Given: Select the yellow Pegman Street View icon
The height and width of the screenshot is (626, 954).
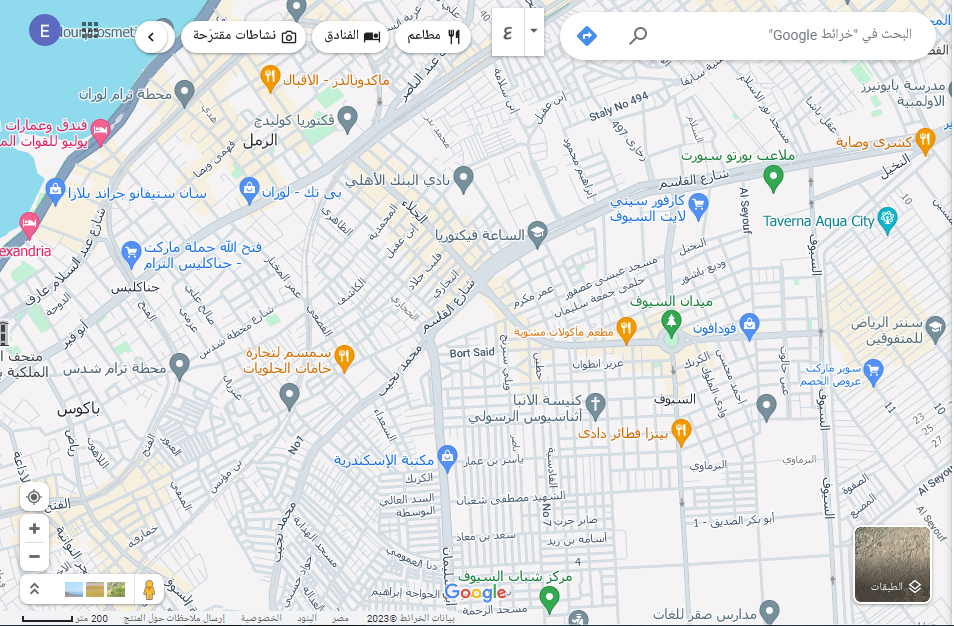Looking at the screenshot, I should click(x=149, y=590).
